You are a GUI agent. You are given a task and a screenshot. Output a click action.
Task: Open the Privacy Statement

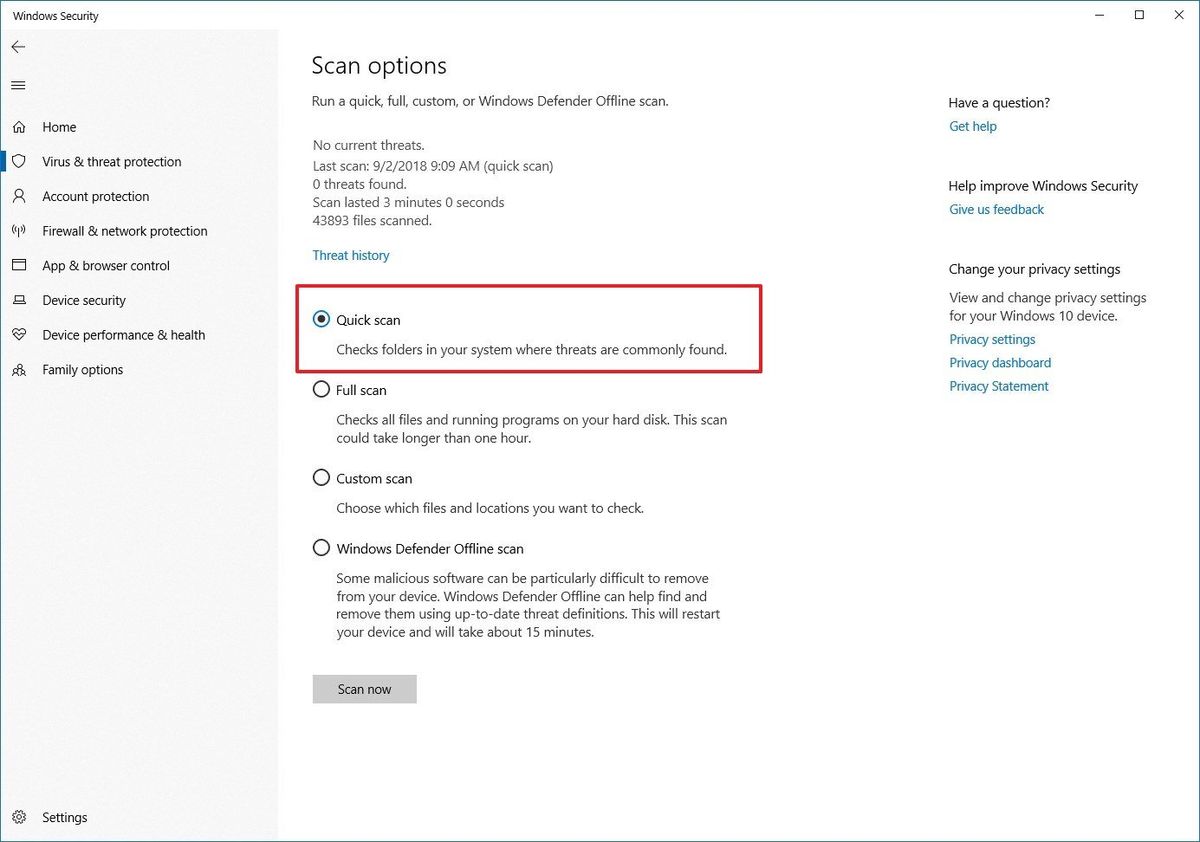[998, 385]
